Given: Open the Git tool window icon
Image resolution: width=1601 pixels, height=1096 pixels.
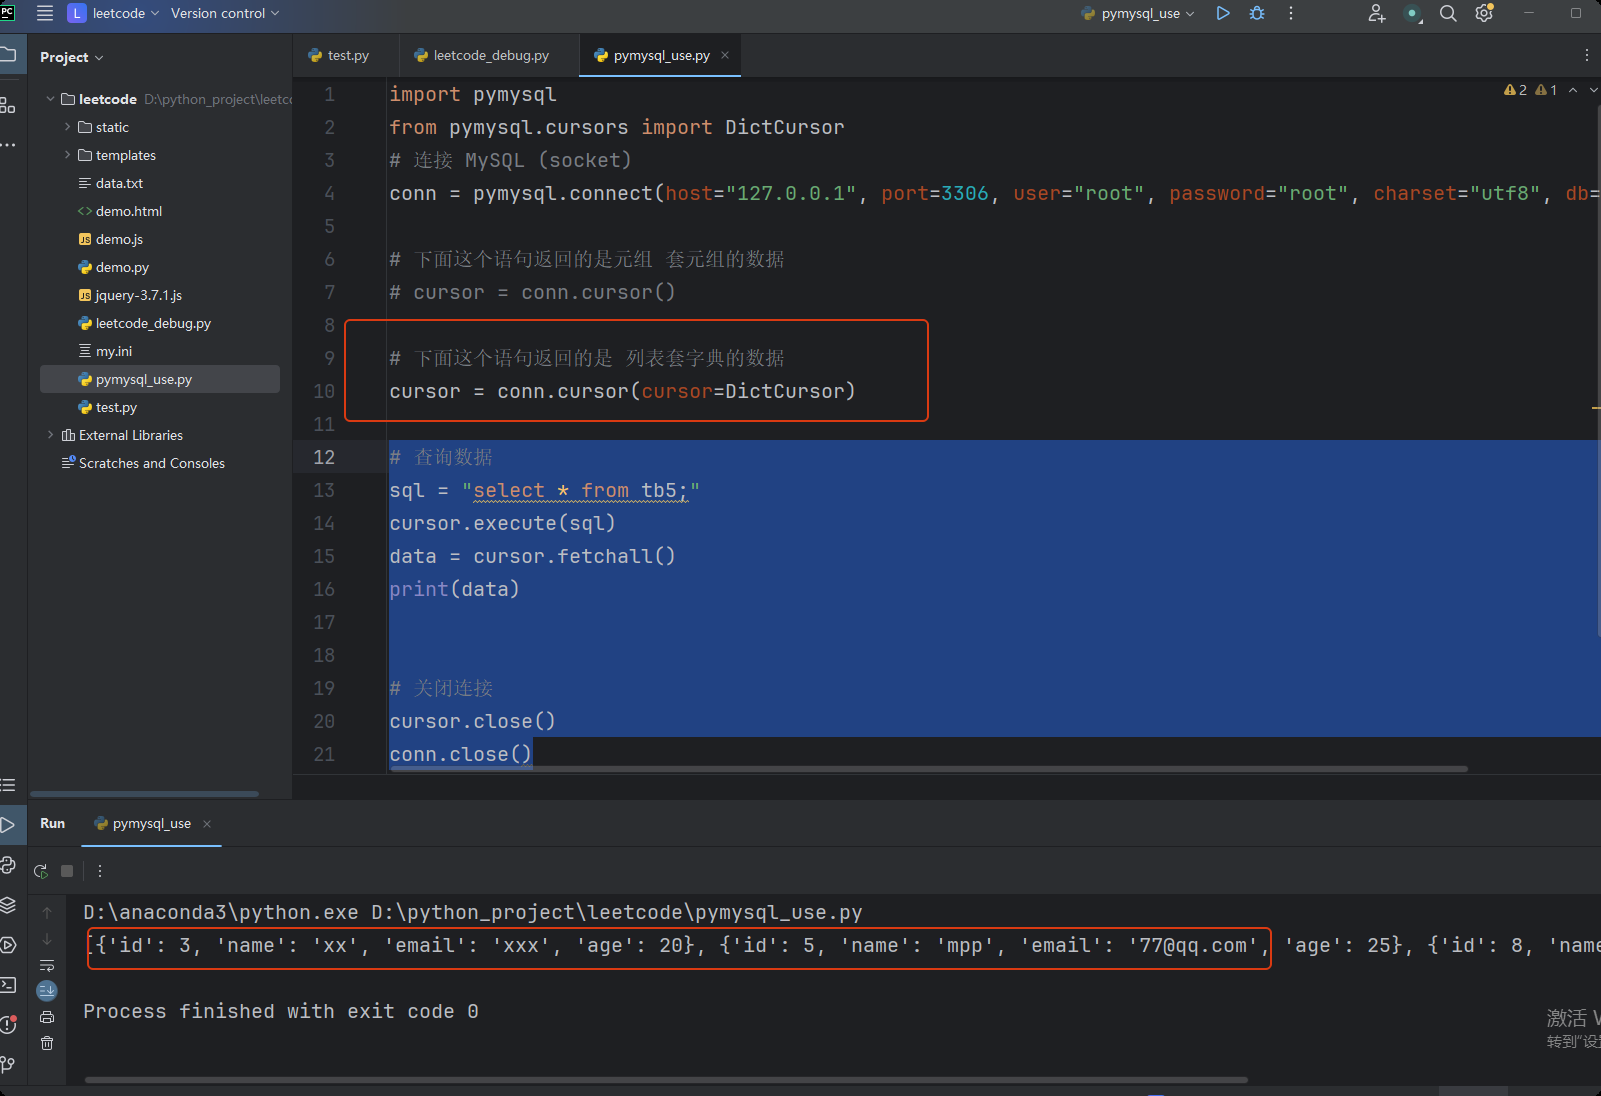Looking at the screenshot, I should [x=8, y=1064].
